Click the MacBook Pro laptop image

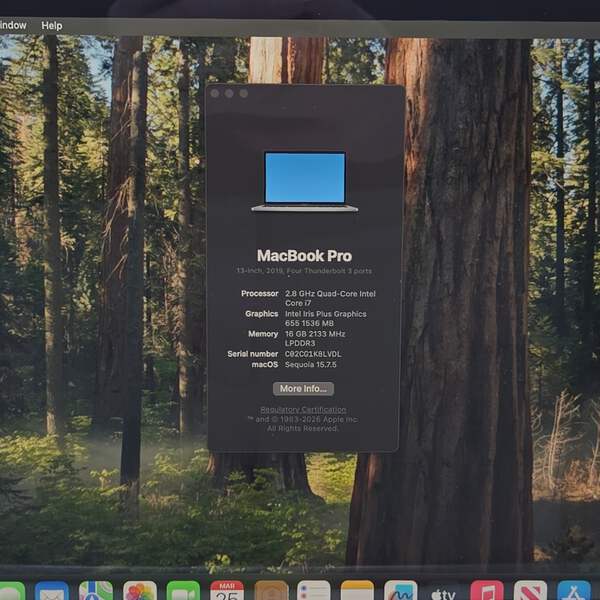click(x=304, y=181)
